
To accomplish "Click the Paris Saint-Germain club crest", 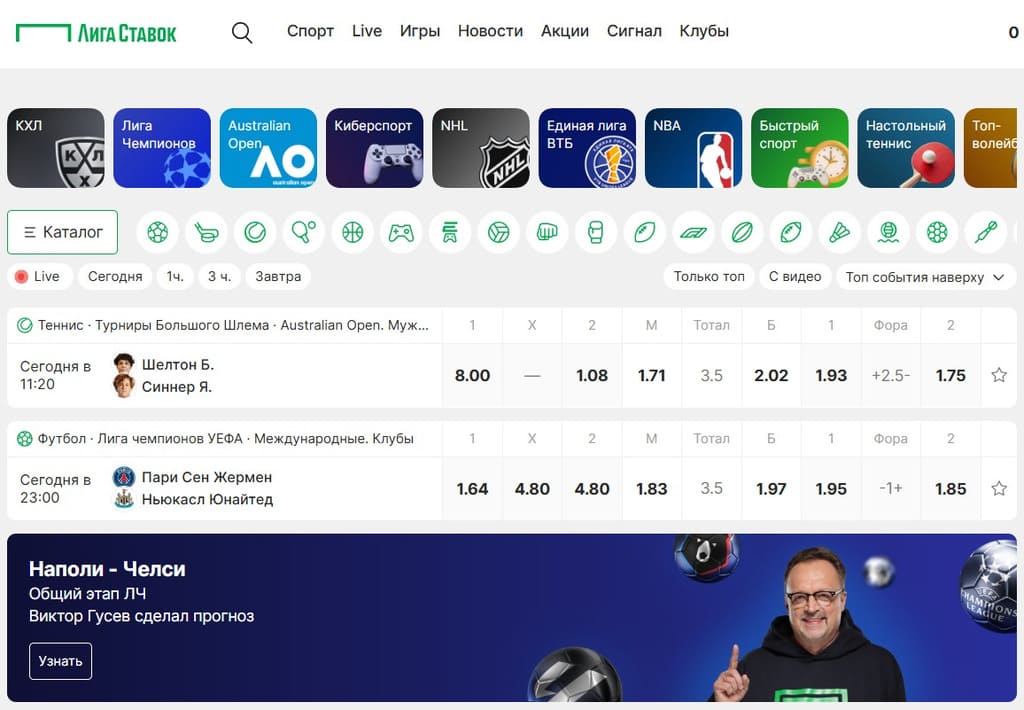I will tap(123, 477).
